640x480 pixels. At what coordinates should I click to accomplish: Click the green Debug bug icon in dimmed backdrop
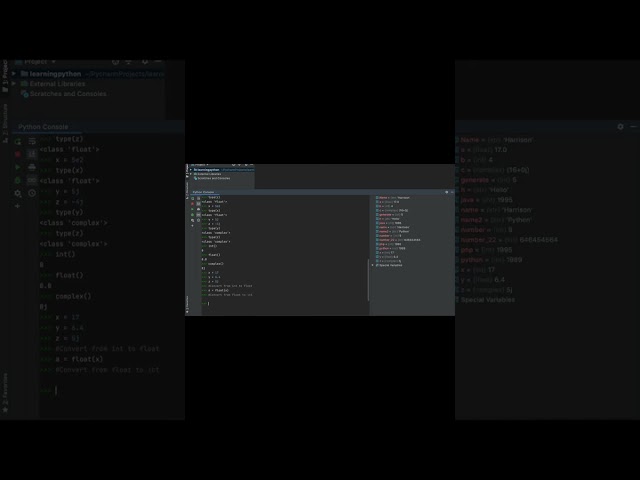tap(18, 180)
